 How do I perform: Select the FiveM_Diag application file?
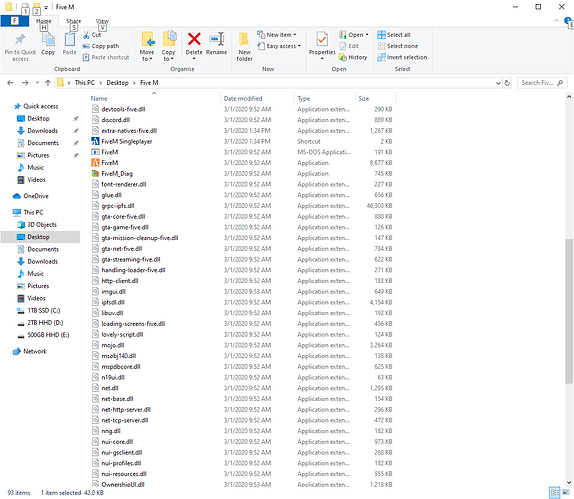117,174
